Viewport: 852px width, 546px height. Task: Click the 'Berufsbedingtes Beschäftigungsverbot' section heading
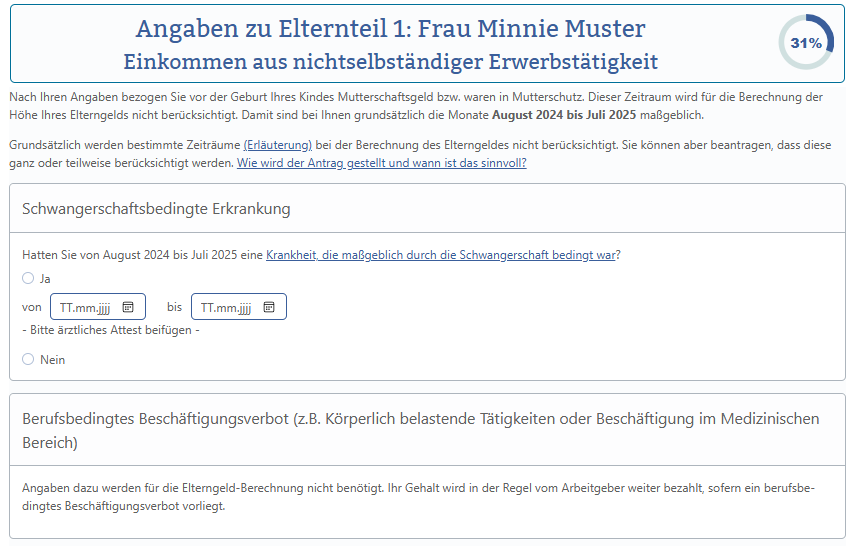(421, 430)
